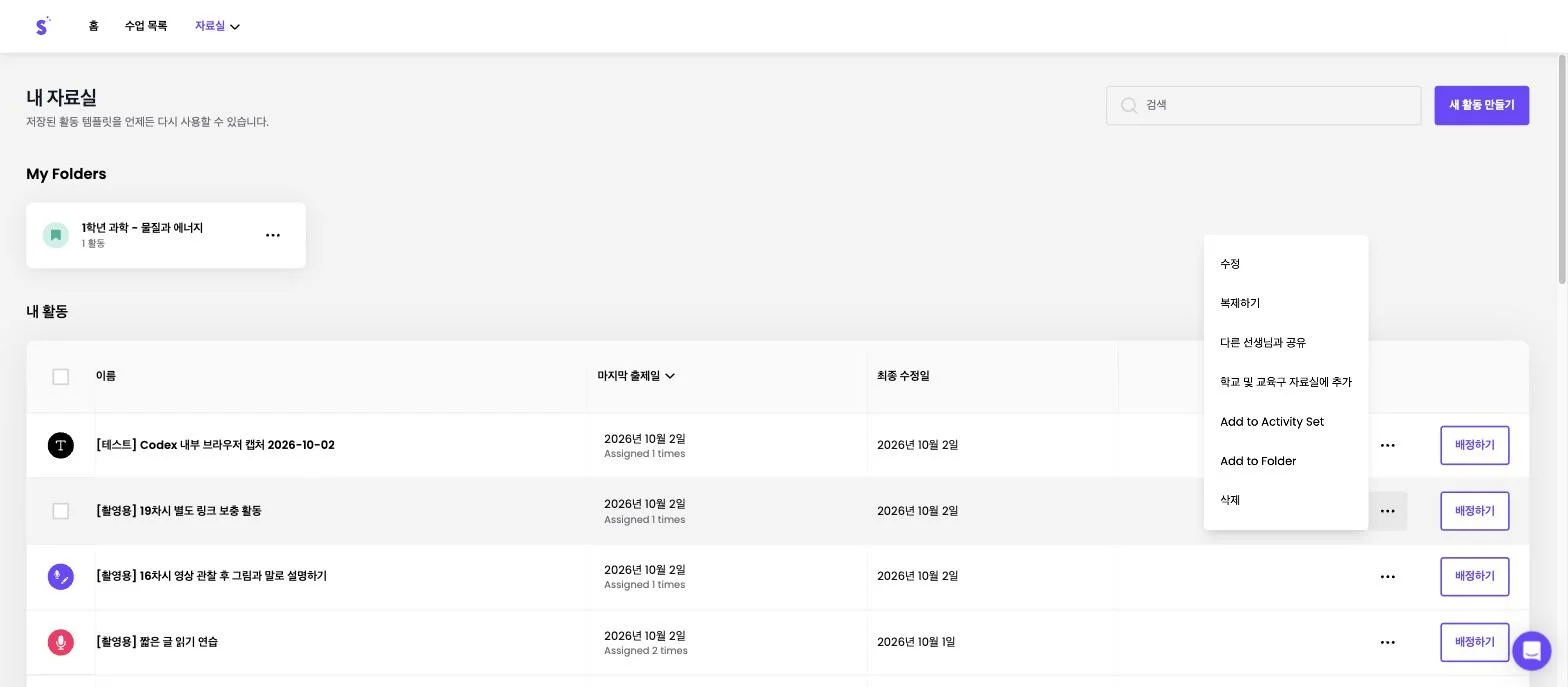Open the chat support bubble icon

(1531, 650)
